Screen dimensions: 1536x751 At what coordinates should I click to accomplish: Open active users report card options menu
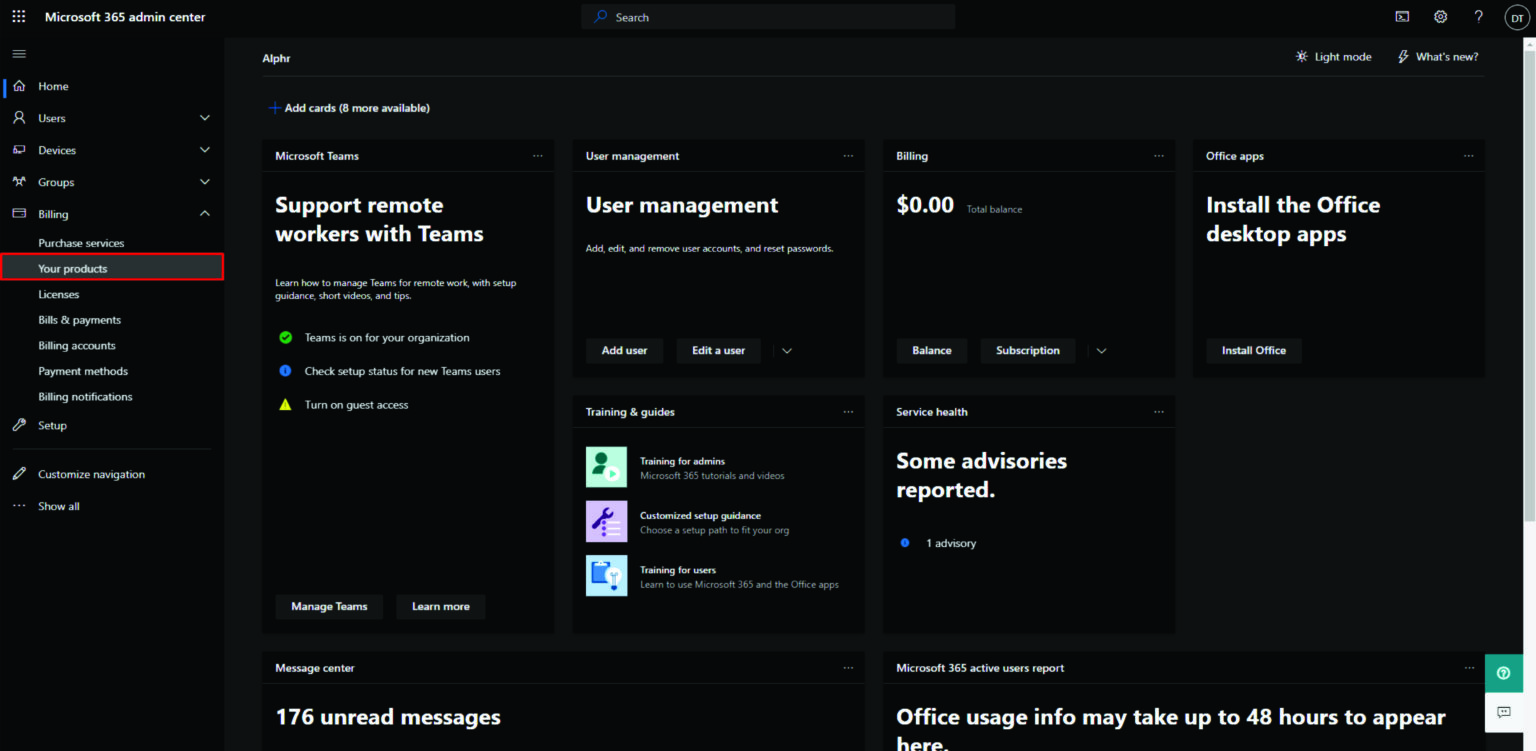point(1469,668)
